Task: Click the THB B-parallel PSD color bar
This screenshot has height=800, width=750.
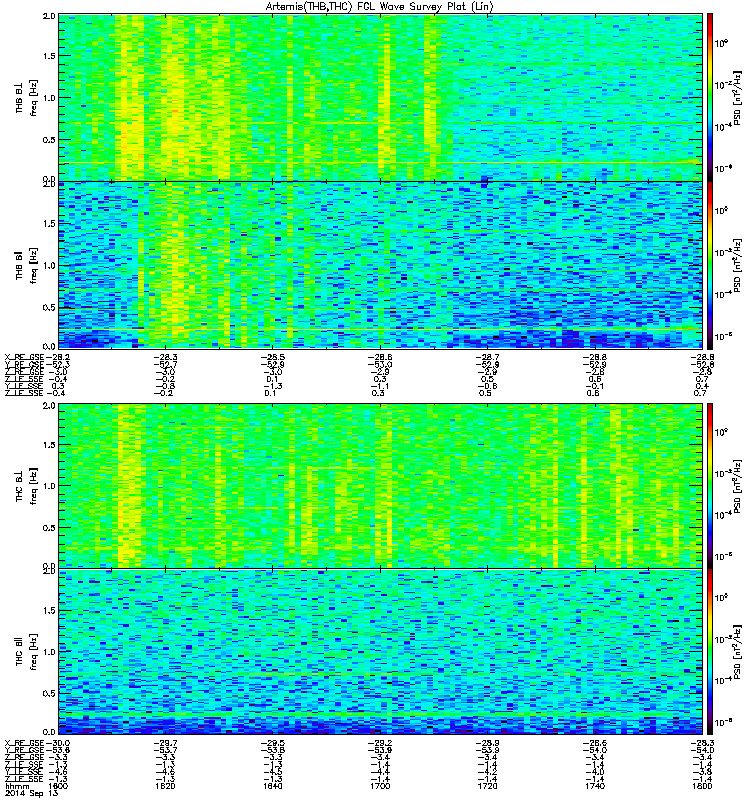Action: click(709, 265)
